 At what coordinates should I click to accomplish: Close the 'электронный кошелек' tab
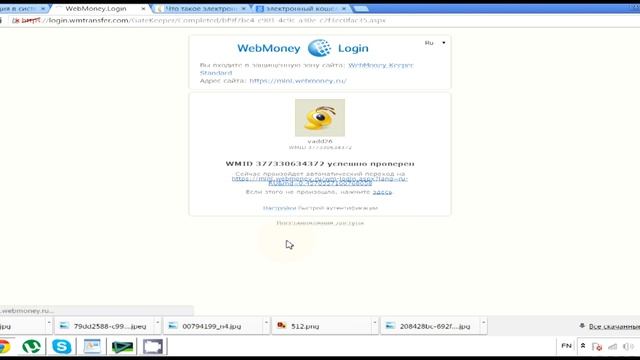[344, 9]
